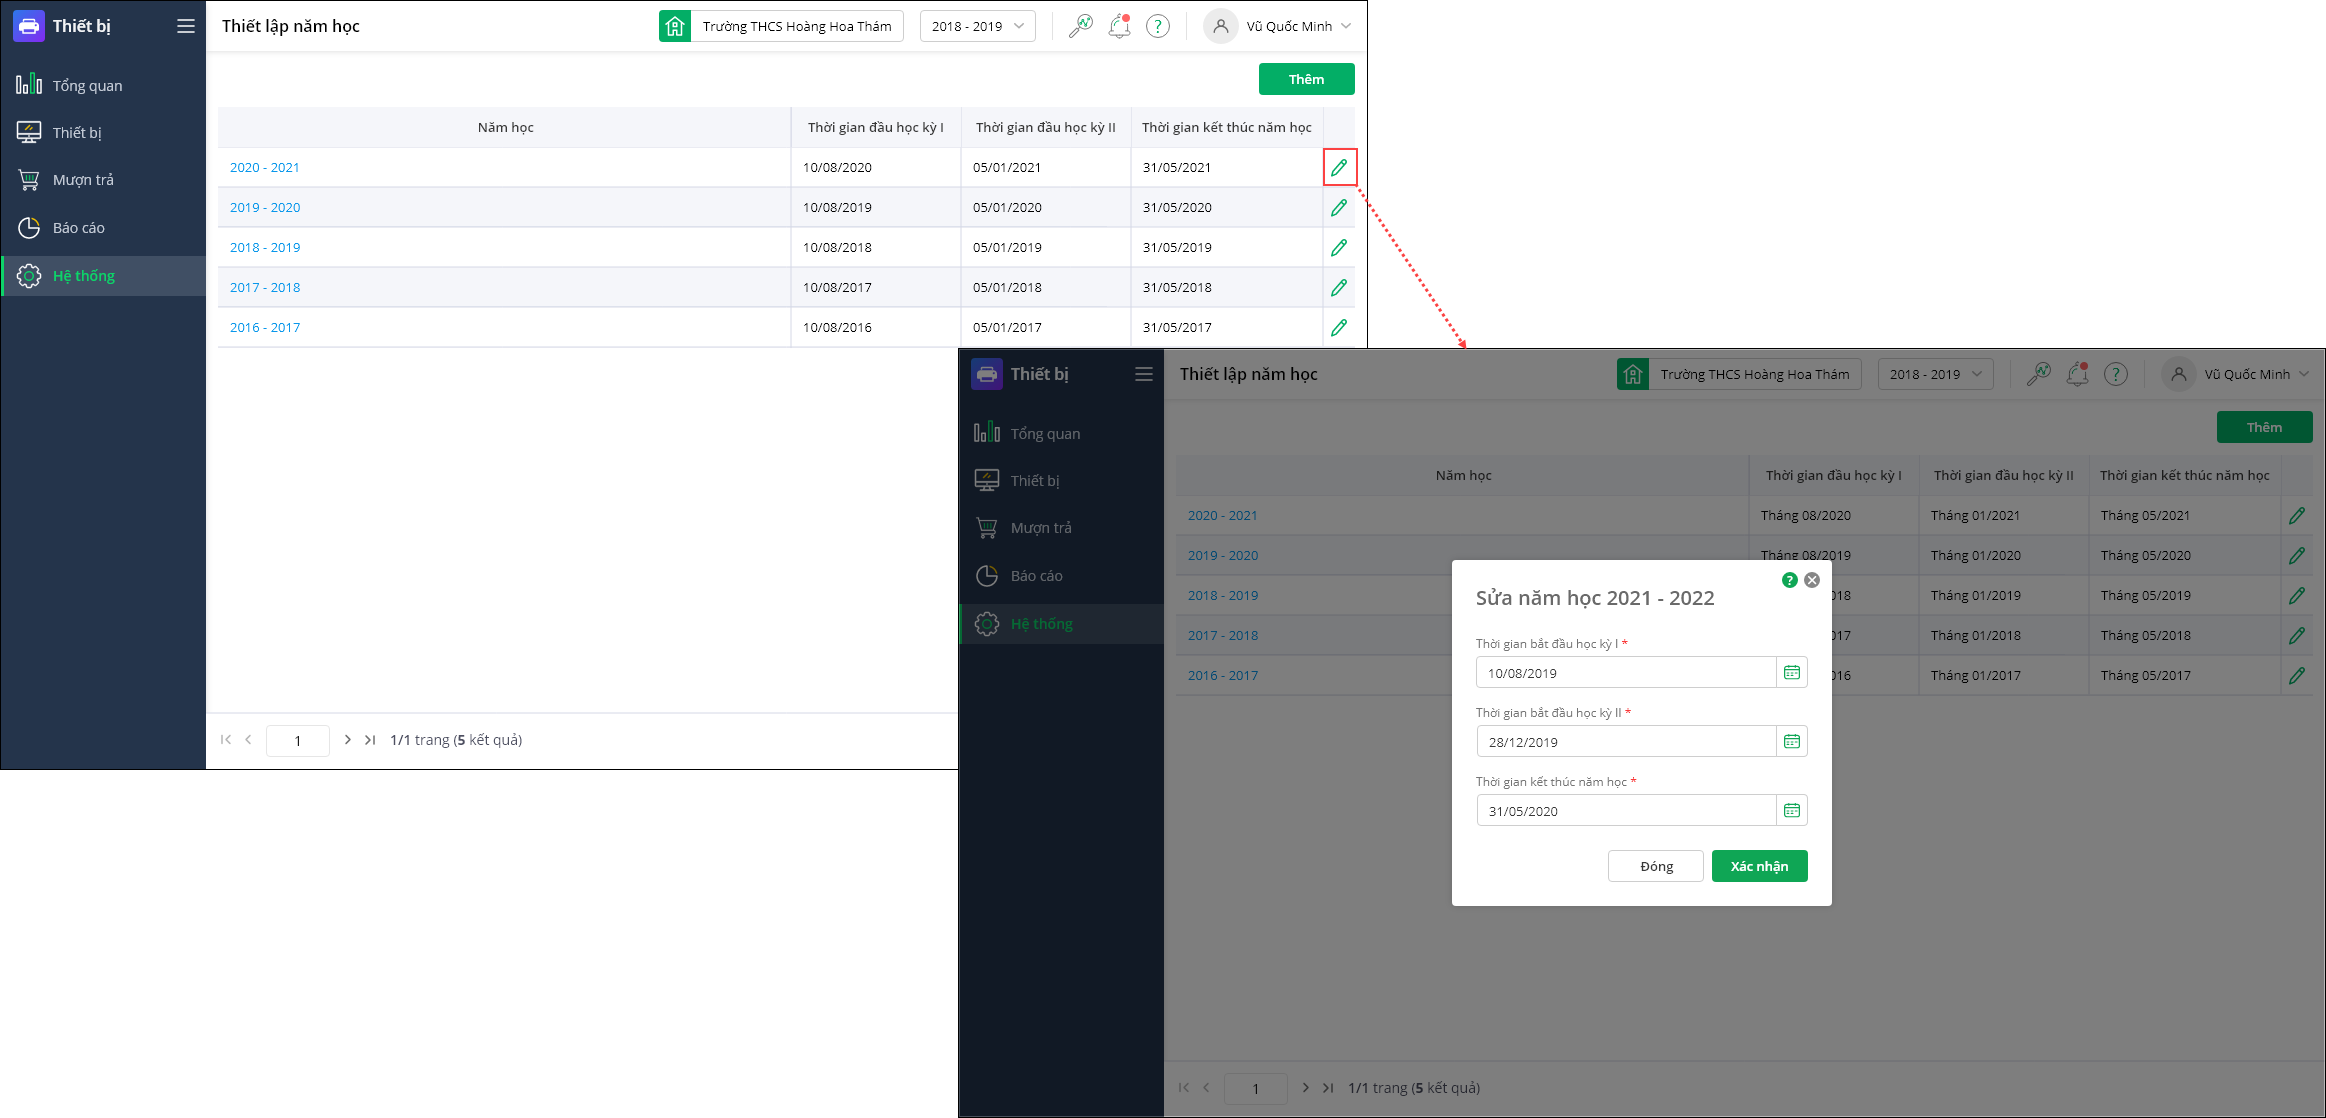2326x1118 pixels.
Task: Close the Sửa năm học dialog
Action: [x=1812, y=580]
